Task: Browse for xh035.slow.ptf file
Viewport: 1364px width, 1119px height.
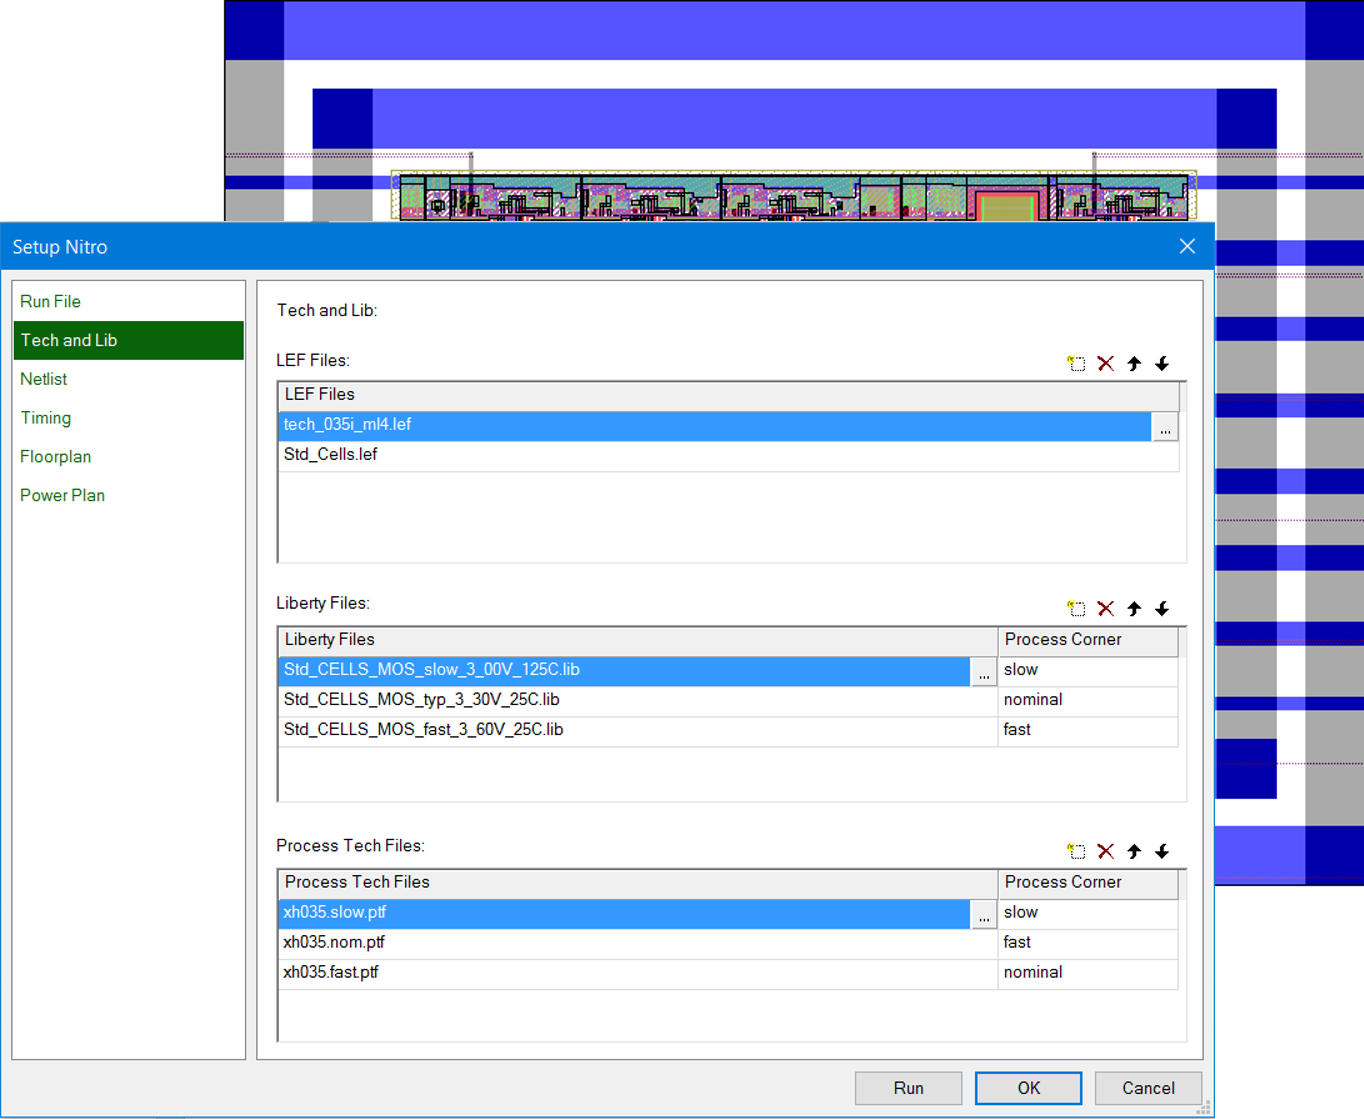Action: [x=984, y=915]
